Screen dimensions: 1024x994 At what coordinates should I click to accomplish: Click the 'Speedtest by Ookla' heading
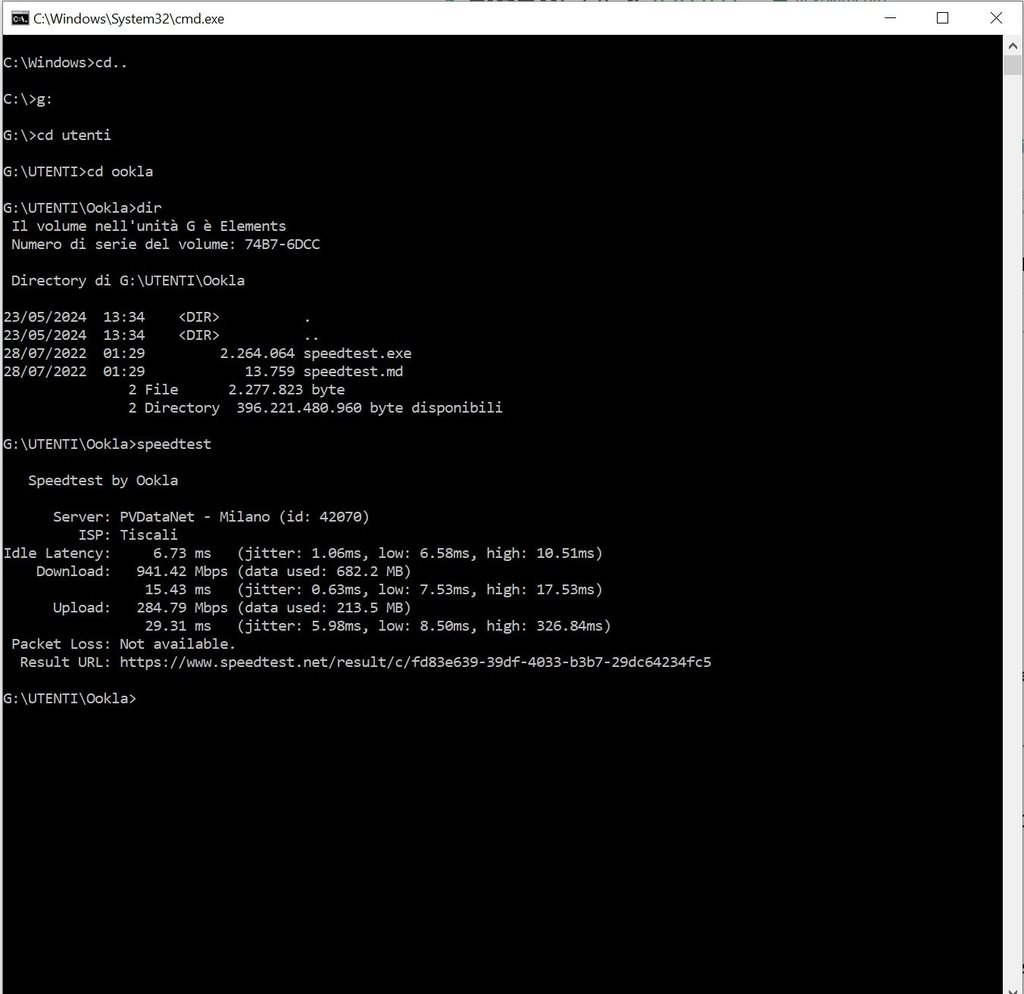(x=103, y=481)
